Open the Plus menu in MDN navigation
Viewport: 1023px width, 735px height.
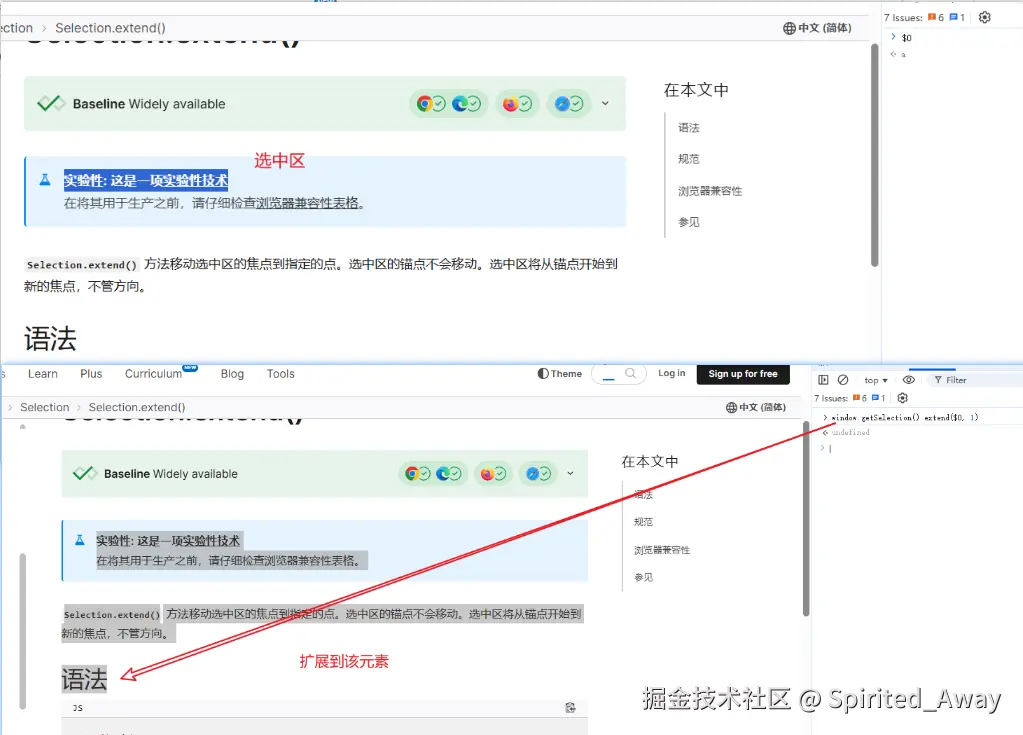click(91, 374)
